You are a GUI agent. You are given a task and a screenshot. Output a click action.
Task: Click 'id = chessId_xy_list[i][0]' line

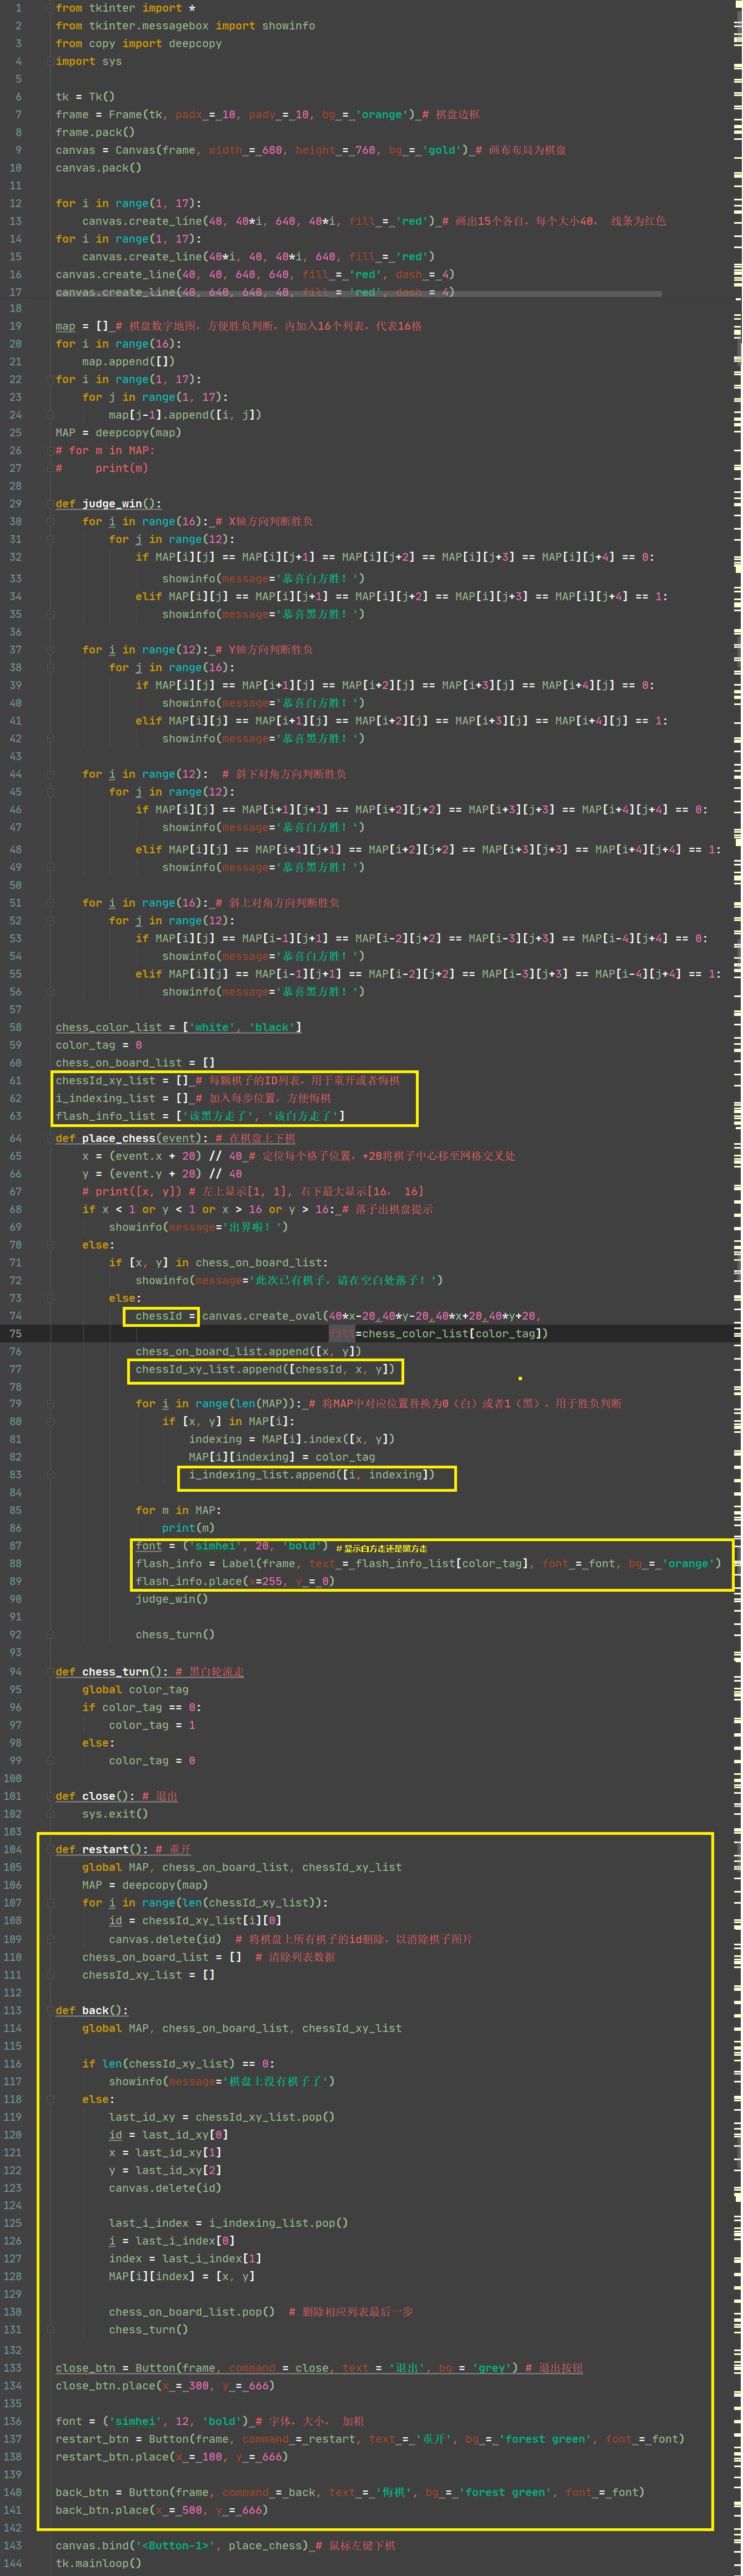coord(195,1921)
